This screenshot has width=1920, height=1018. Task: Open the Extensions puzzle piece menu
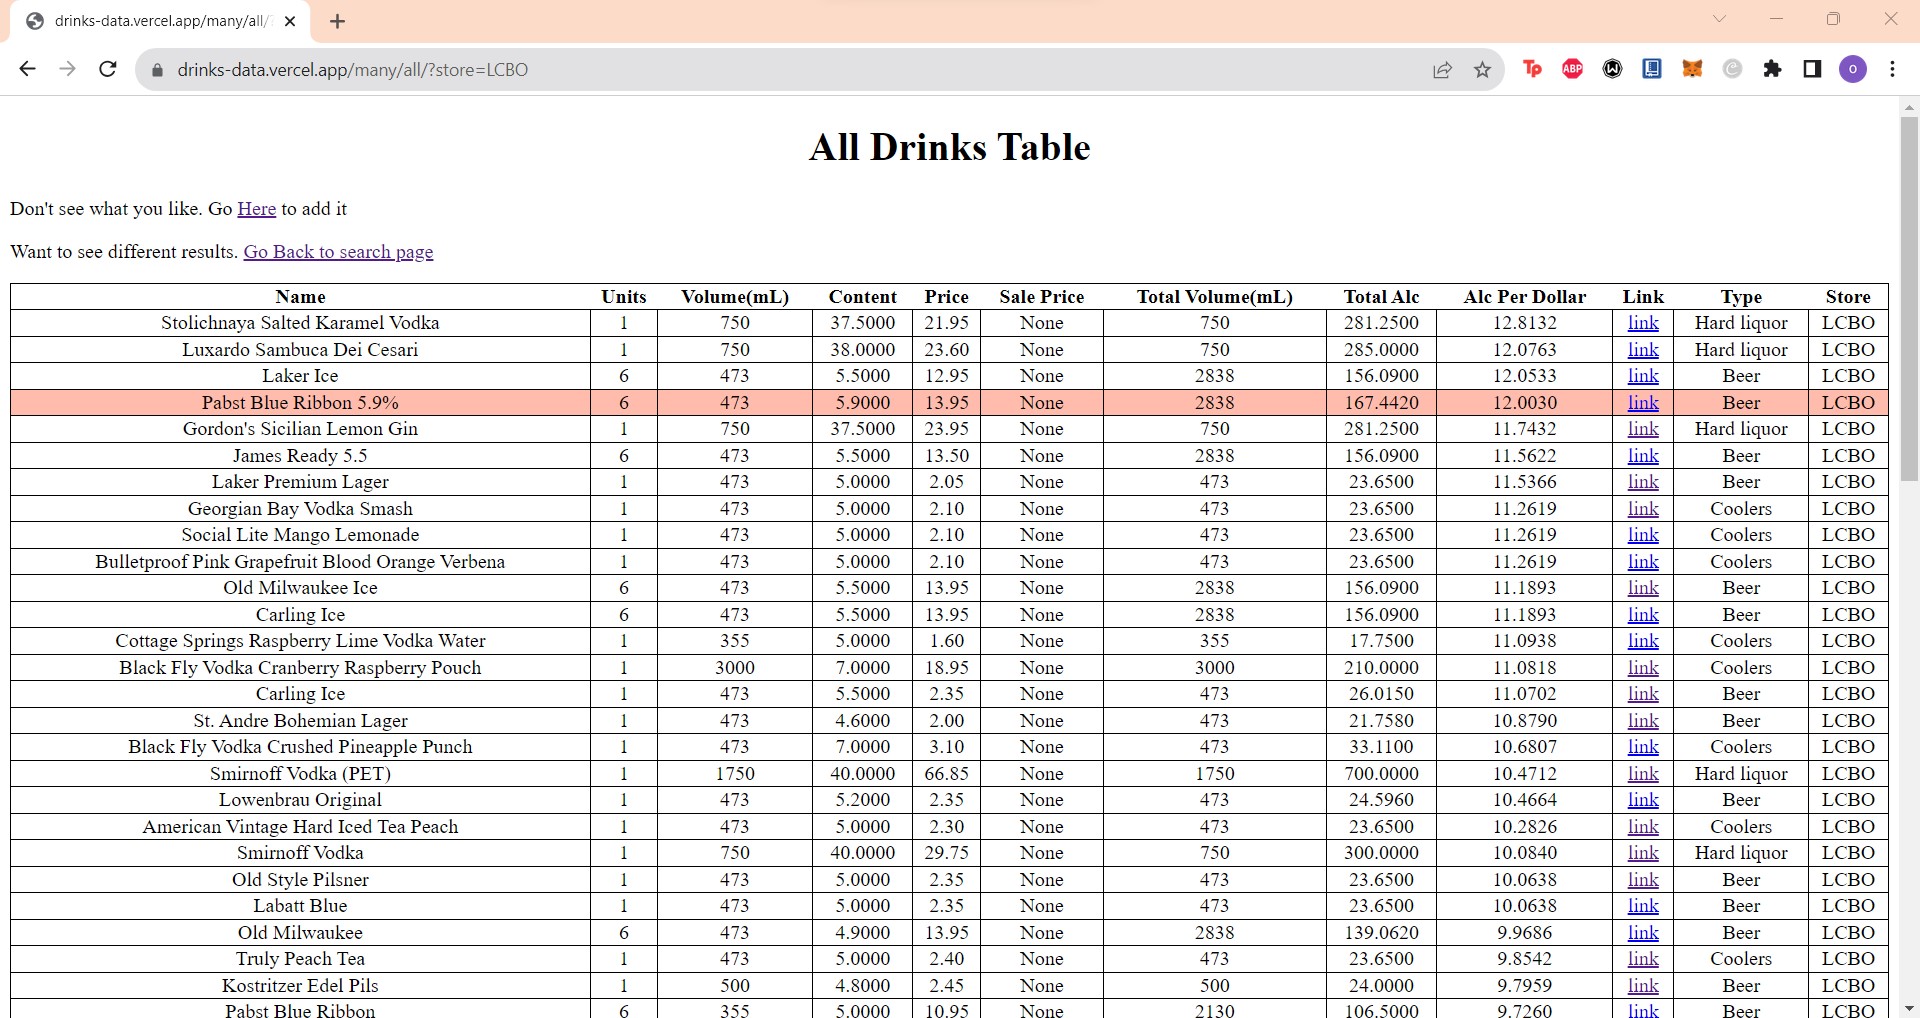(x=1772, y=69)
